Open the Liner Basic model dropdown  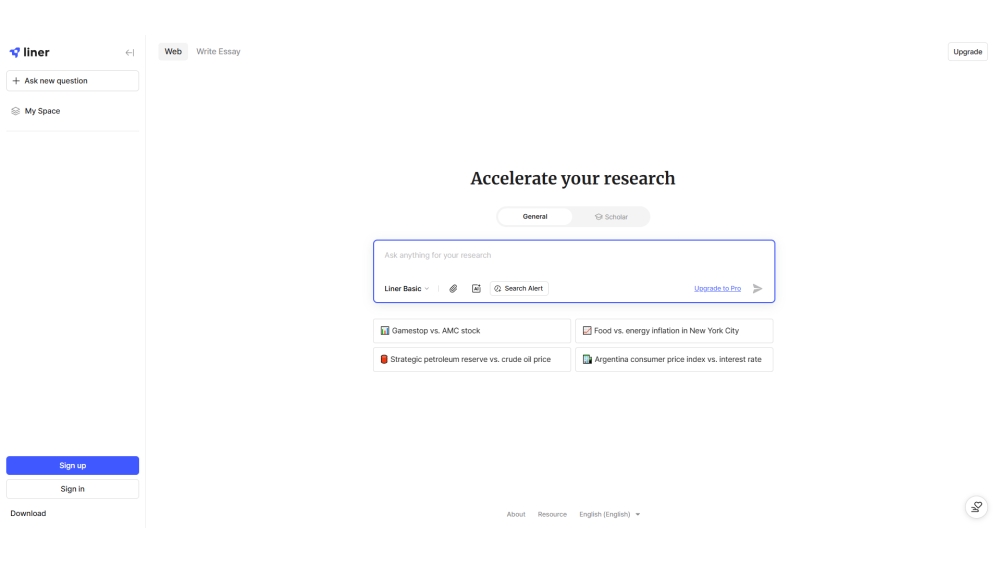pos(406,288)
